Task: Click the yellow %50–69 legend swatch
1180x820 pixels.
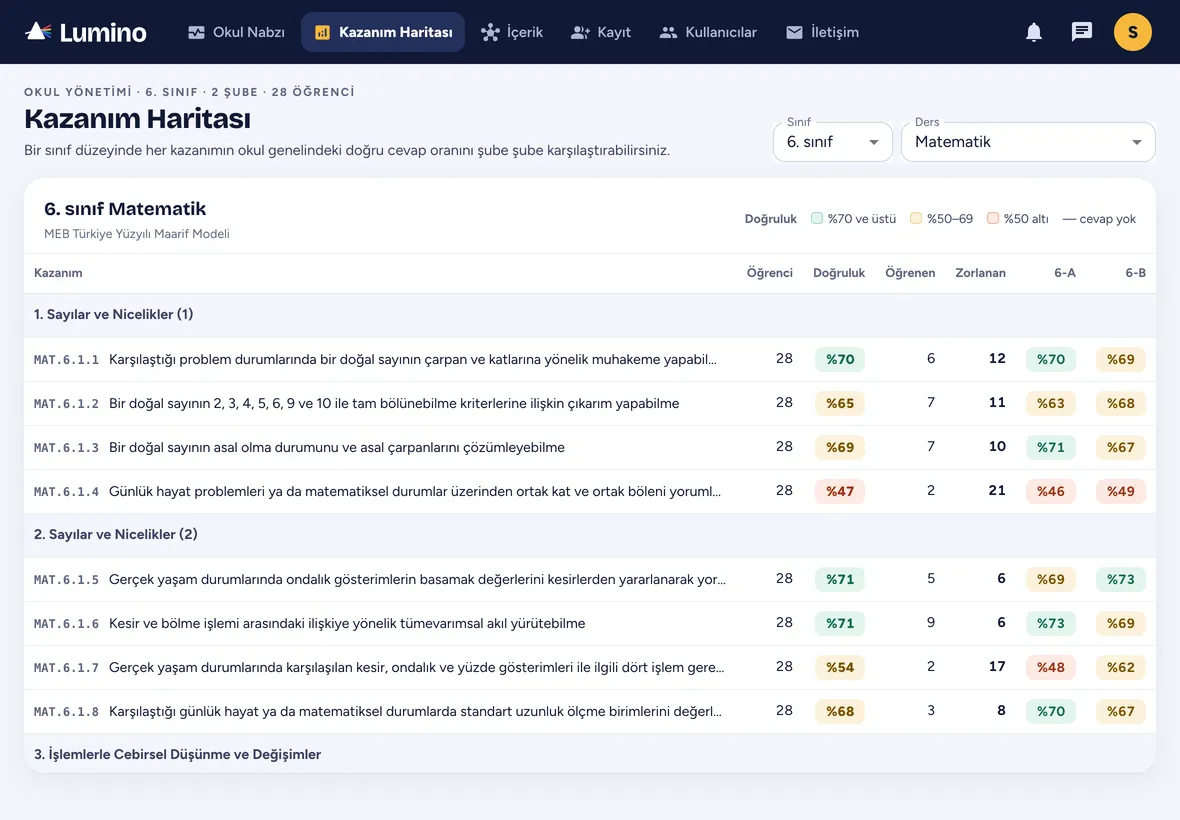Action: click(916, 218)
